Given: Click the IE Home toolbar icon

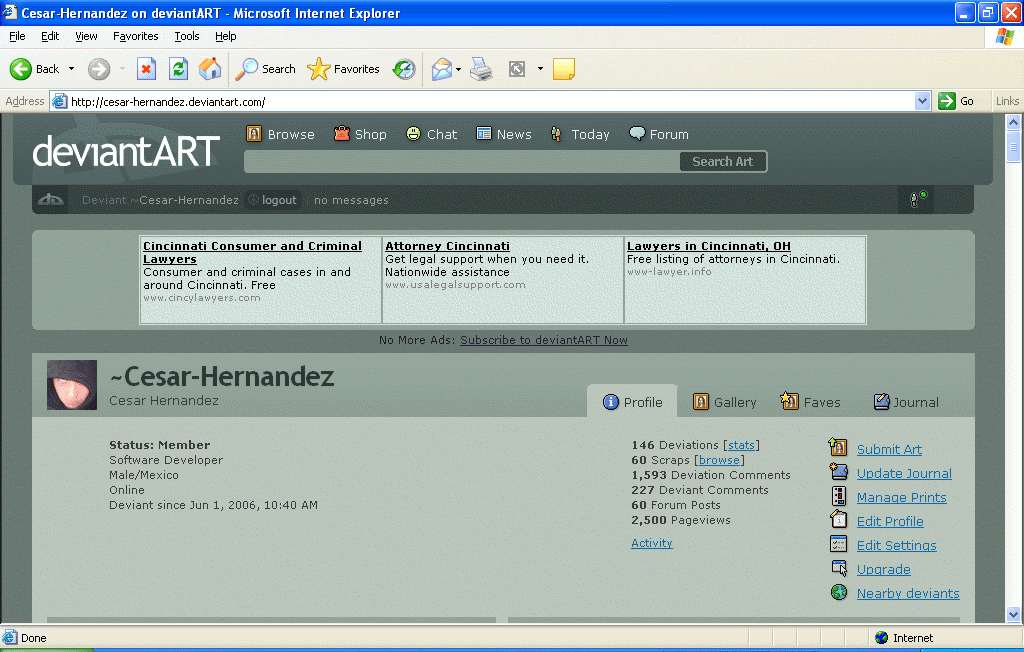Looking at the screenshot, I should click(210, 69).
